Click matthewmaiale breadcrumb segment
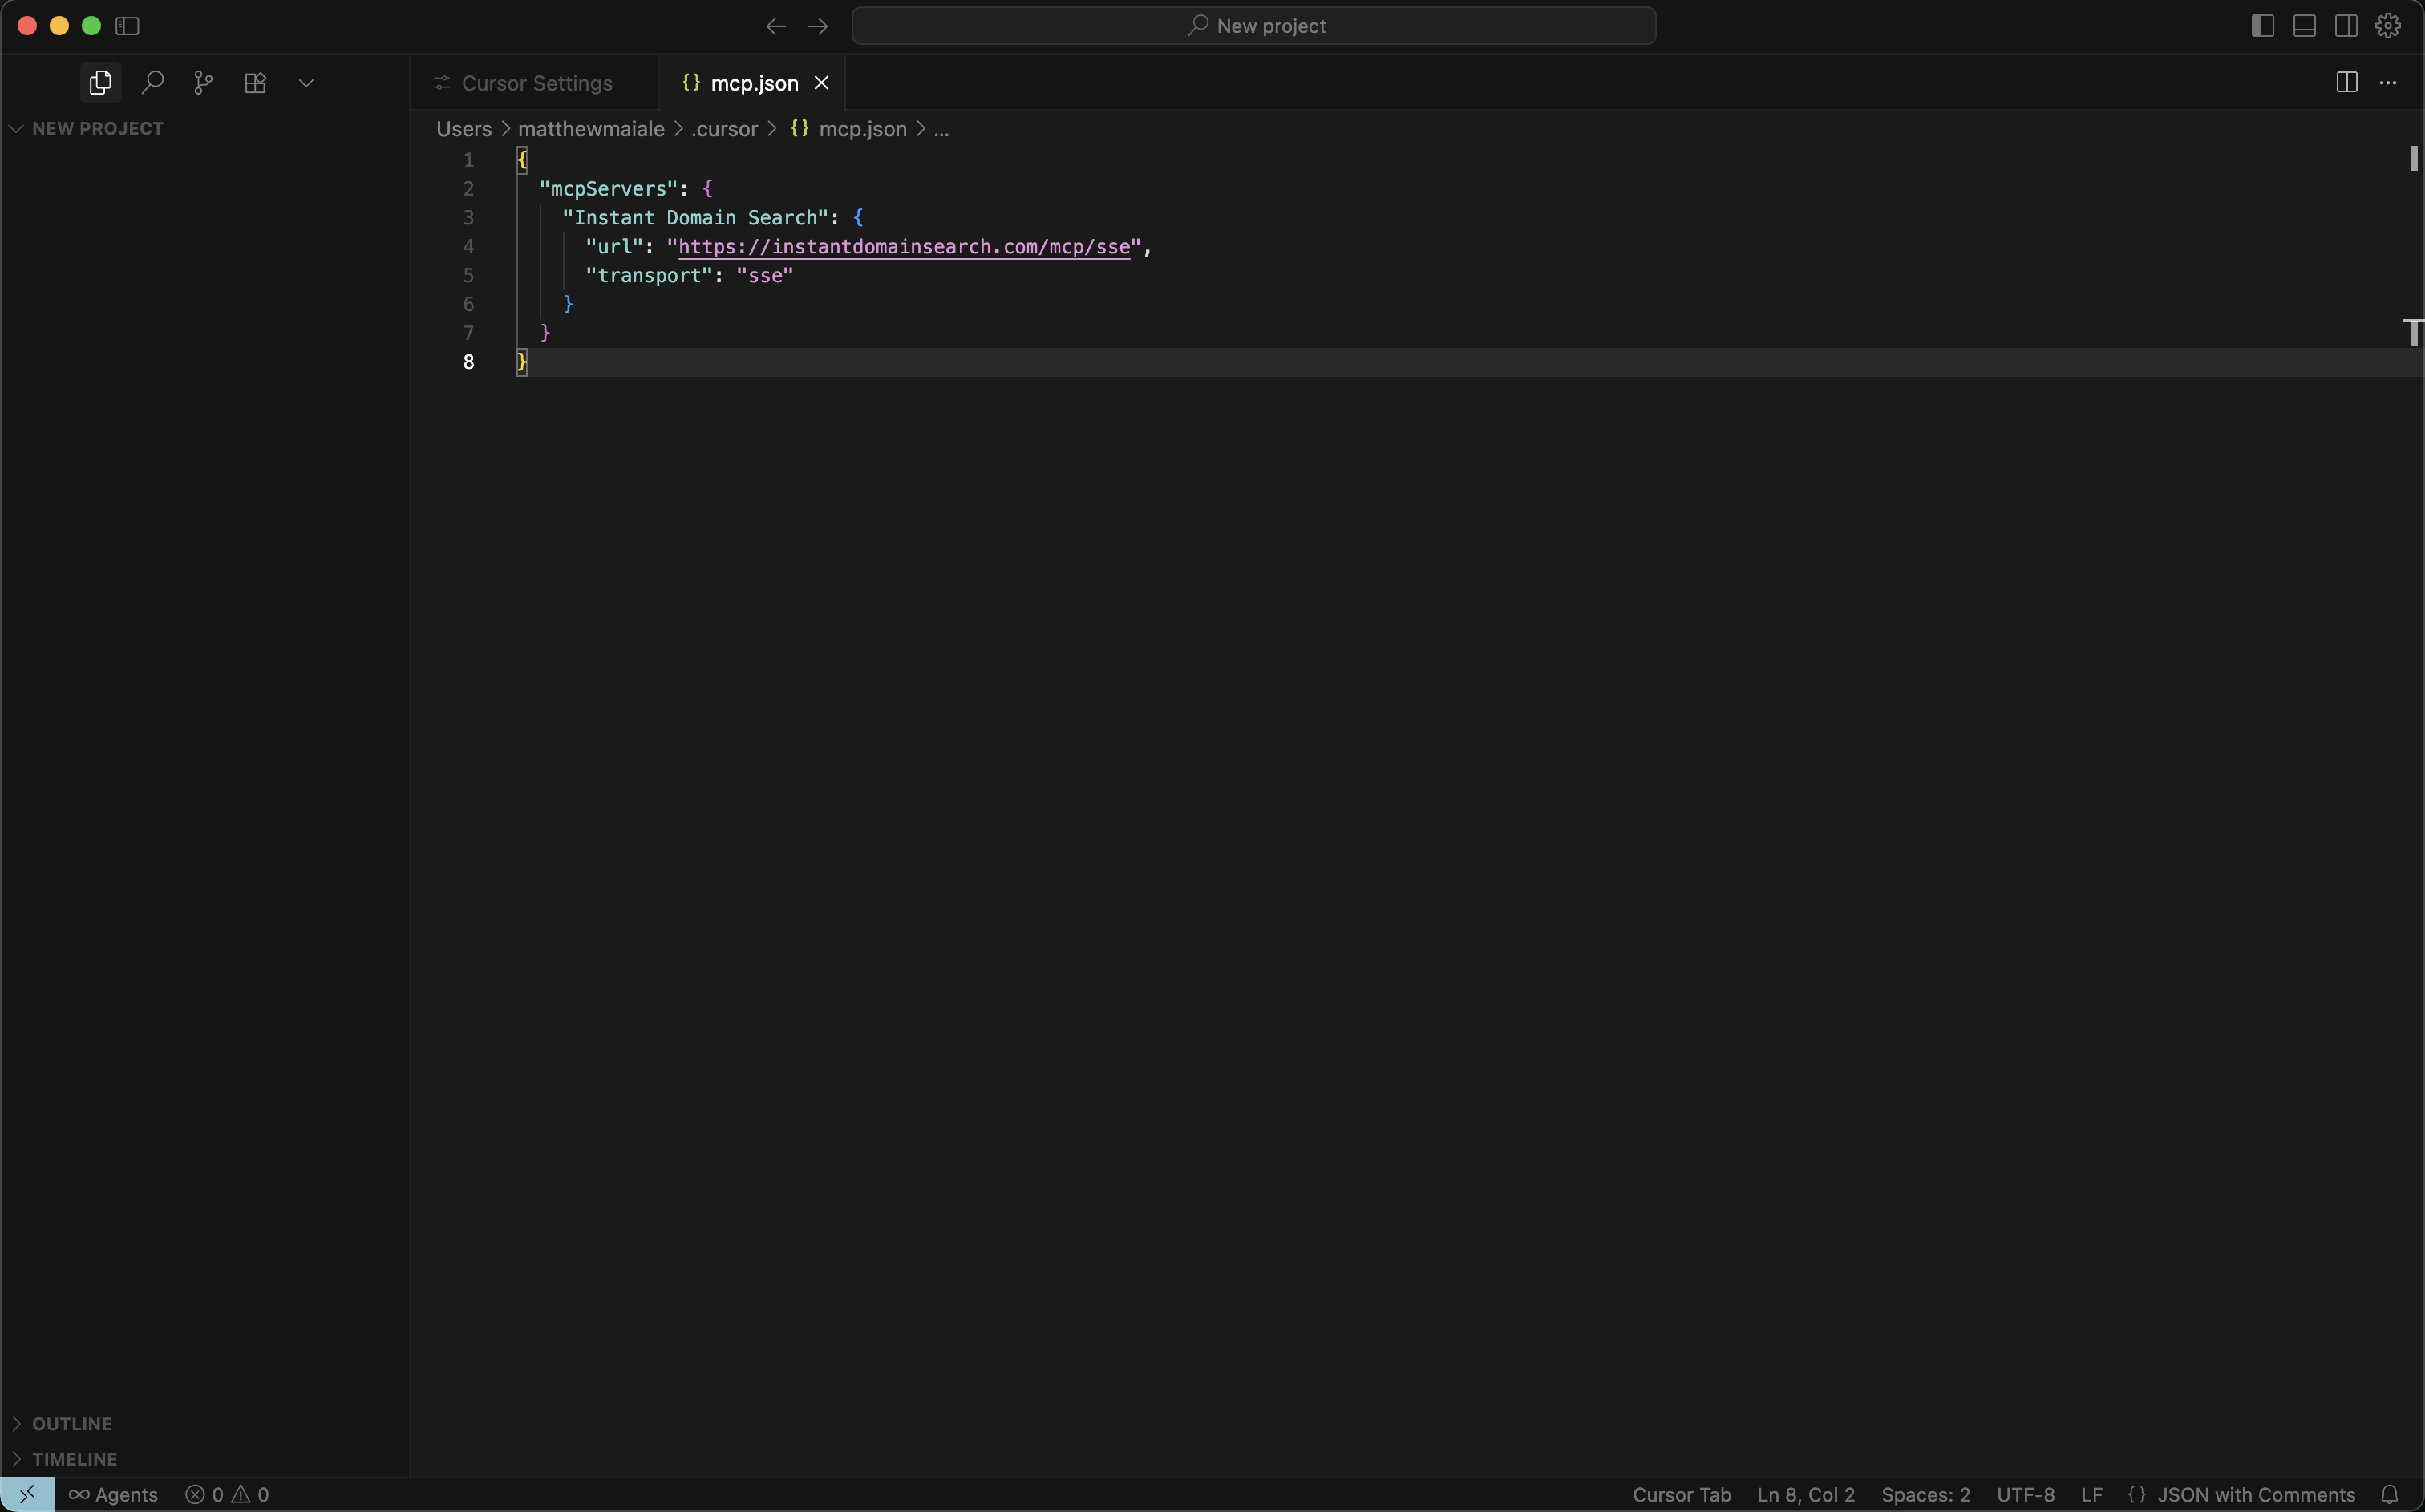This screenshot has width=2425, height=1512. pos(591,129)
